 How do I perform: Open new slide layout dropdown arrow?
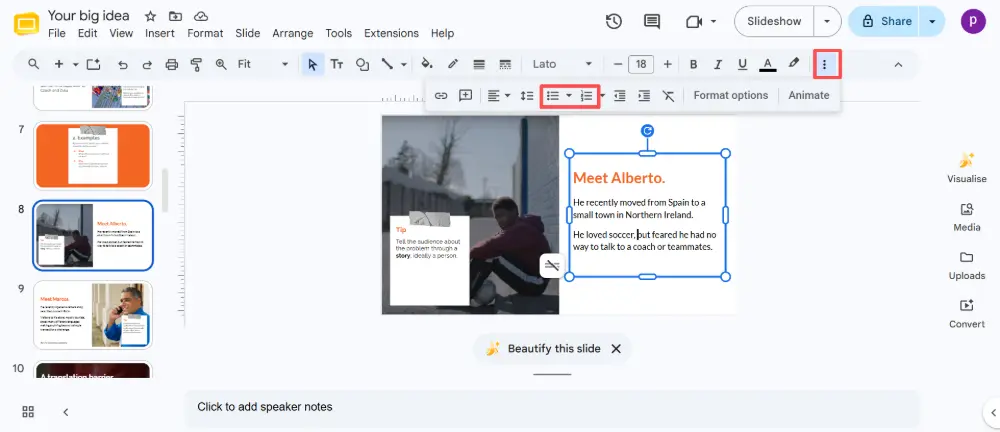(75, 64)
